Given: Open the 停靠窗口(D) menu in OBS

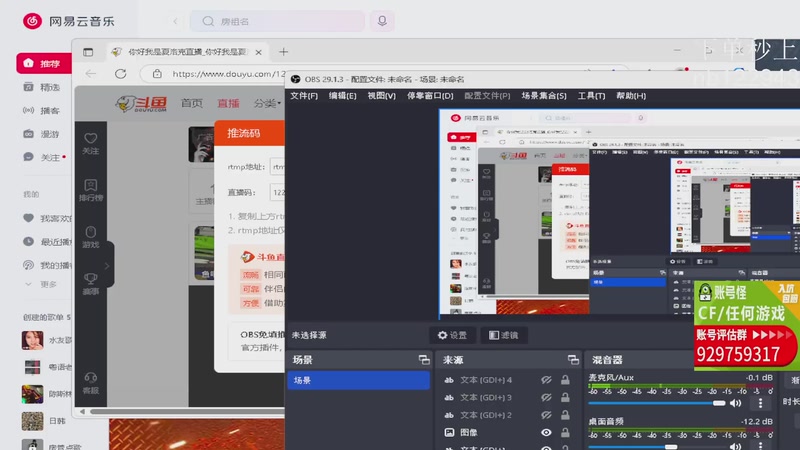Looking at the screenshot, I should click(x=430, y=96).
